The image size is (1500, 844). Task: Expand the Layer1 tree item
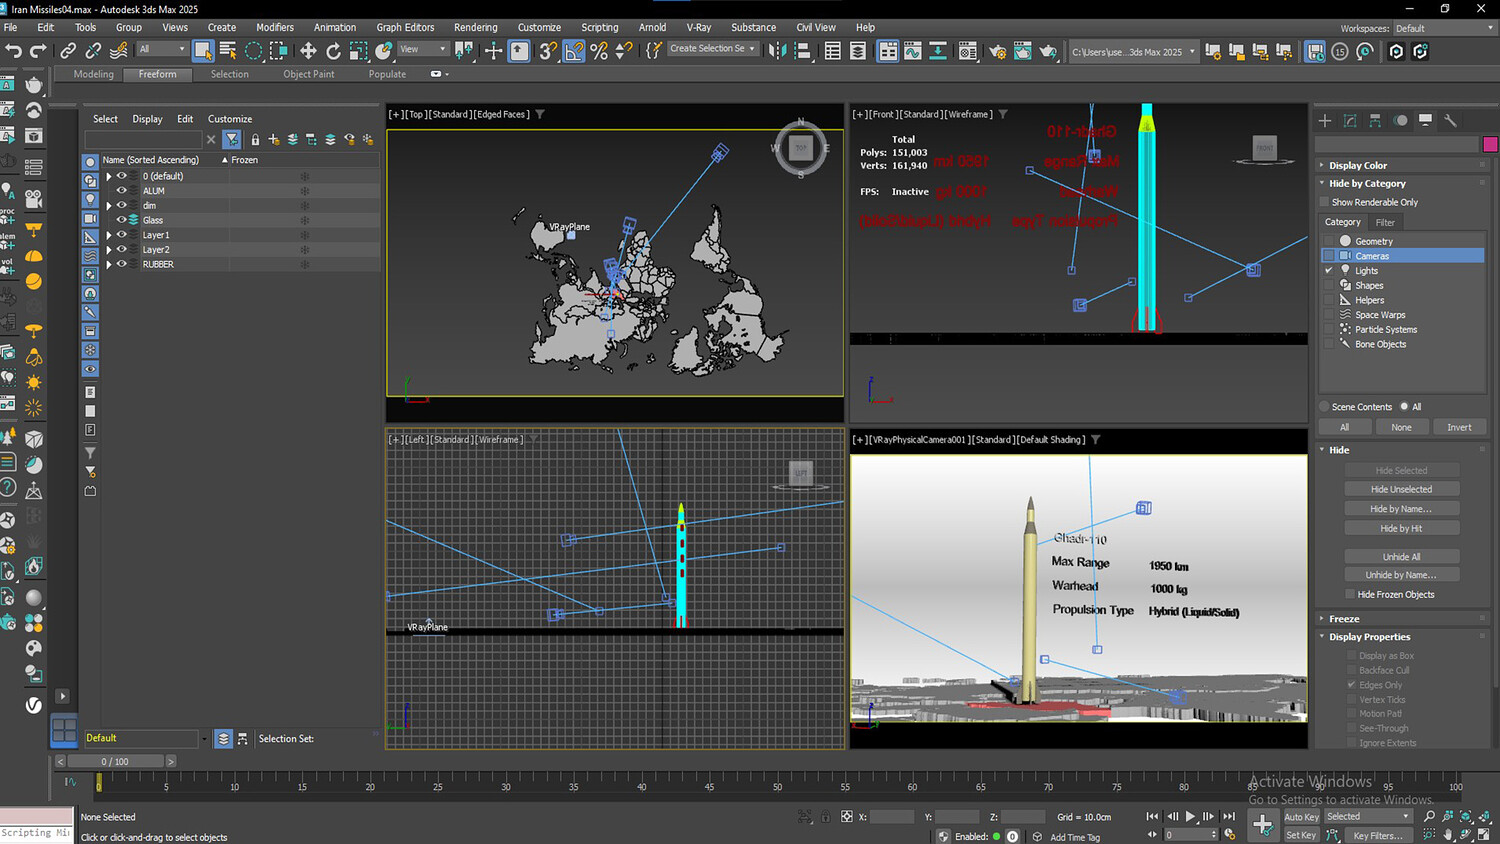point(109,235)
